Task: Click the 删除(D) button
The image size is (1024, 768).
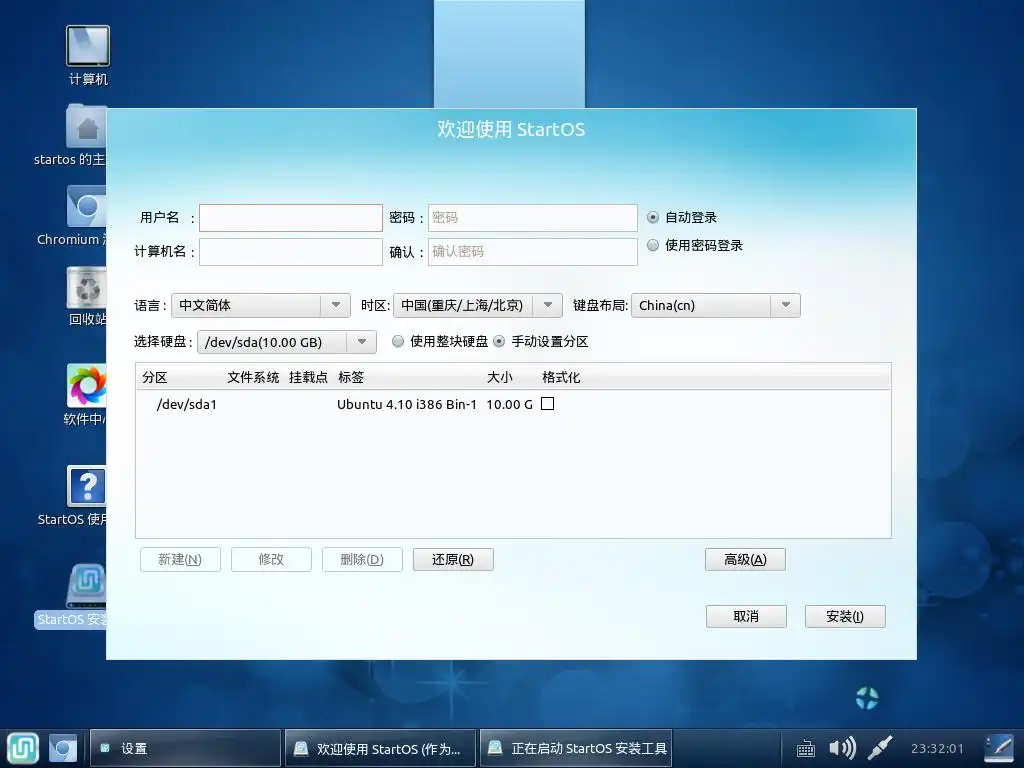Action: (x=362, y=560)
